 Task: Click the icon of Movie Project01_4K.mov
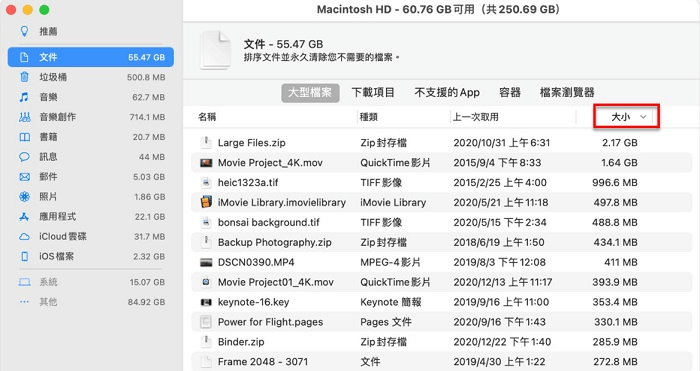[206, 282]
